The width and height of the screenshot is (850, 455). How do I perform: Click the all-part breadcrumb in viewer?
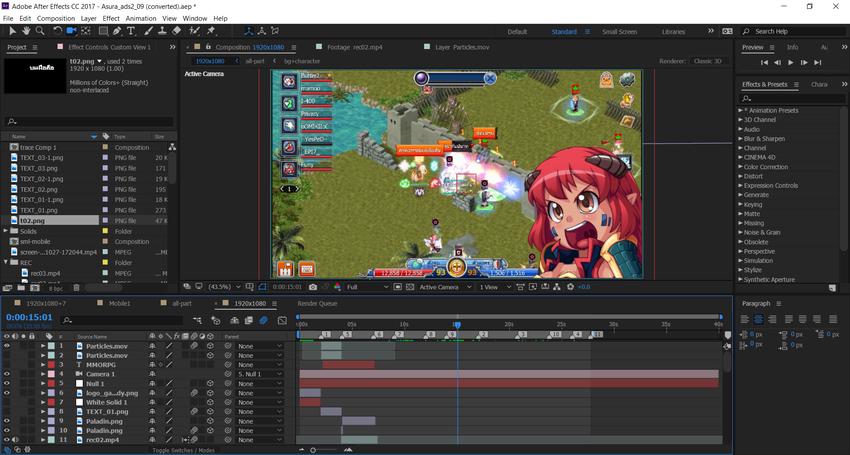point(255,61)
